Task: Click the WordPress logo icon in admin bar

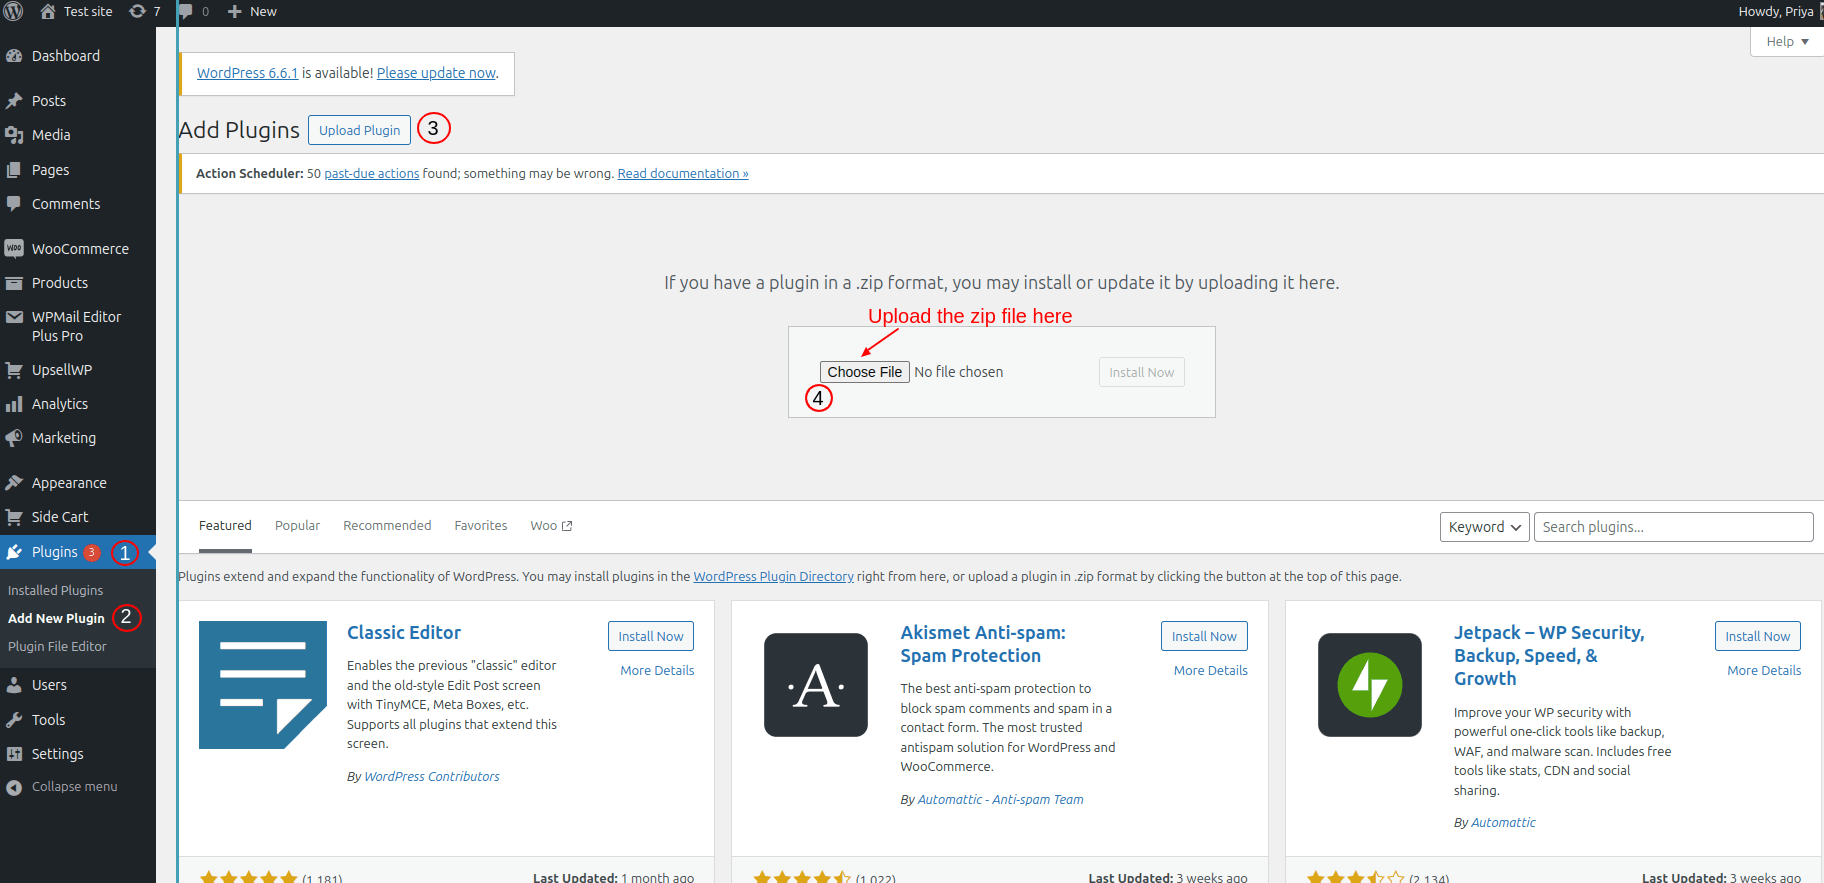Action: pyautogui.click(x=13, y=12)
